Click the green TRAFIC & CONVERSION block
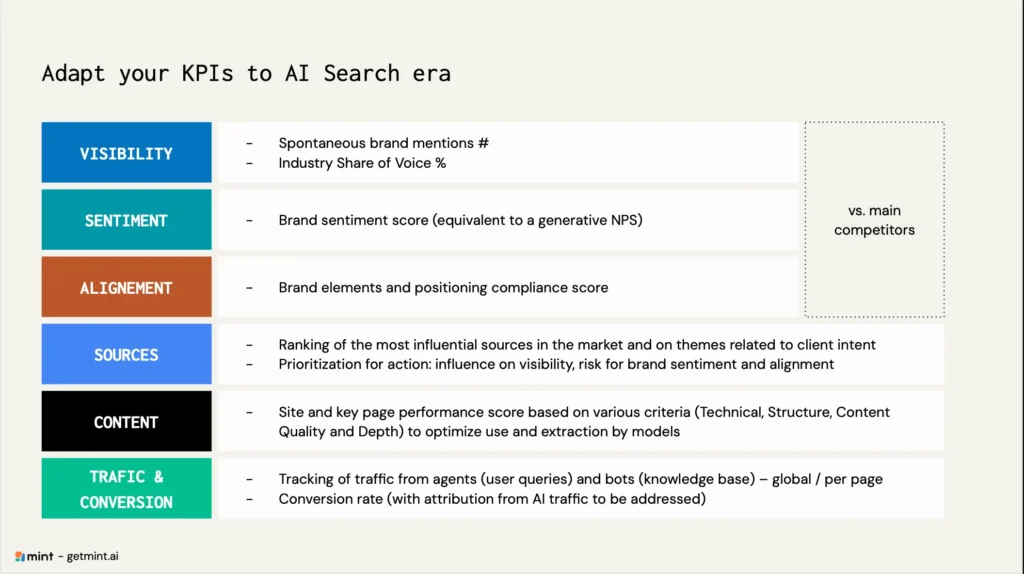The height and width of the screenshot is (574, 1024). (126, 489)
